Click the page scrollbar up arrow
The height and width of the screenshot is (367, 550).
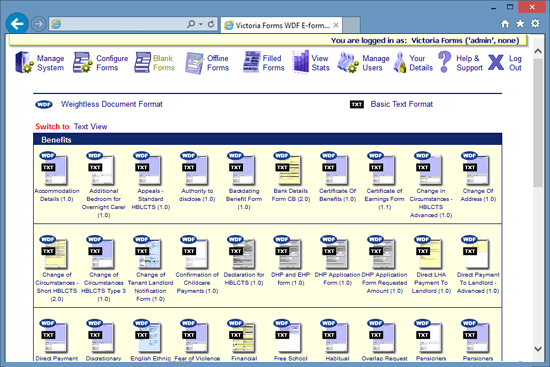pyautogui.click(x=538, y=51)
